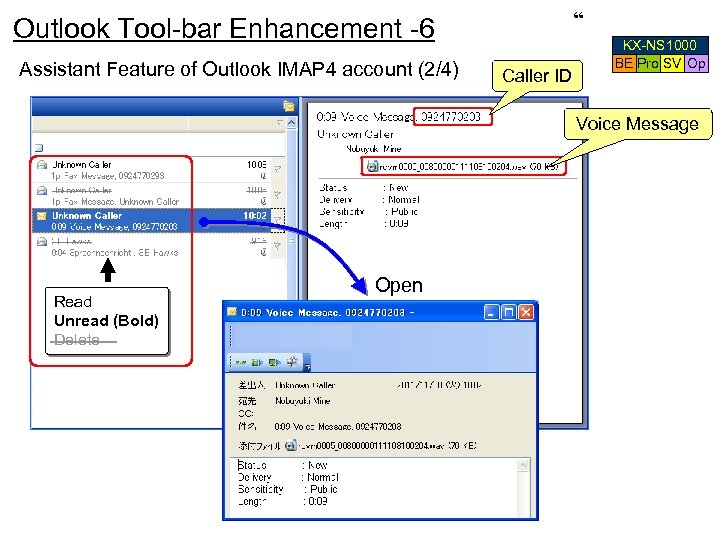Click the leftmost green icon in message window toolbar
Screen dimensions: 720x540
(241, 363)
